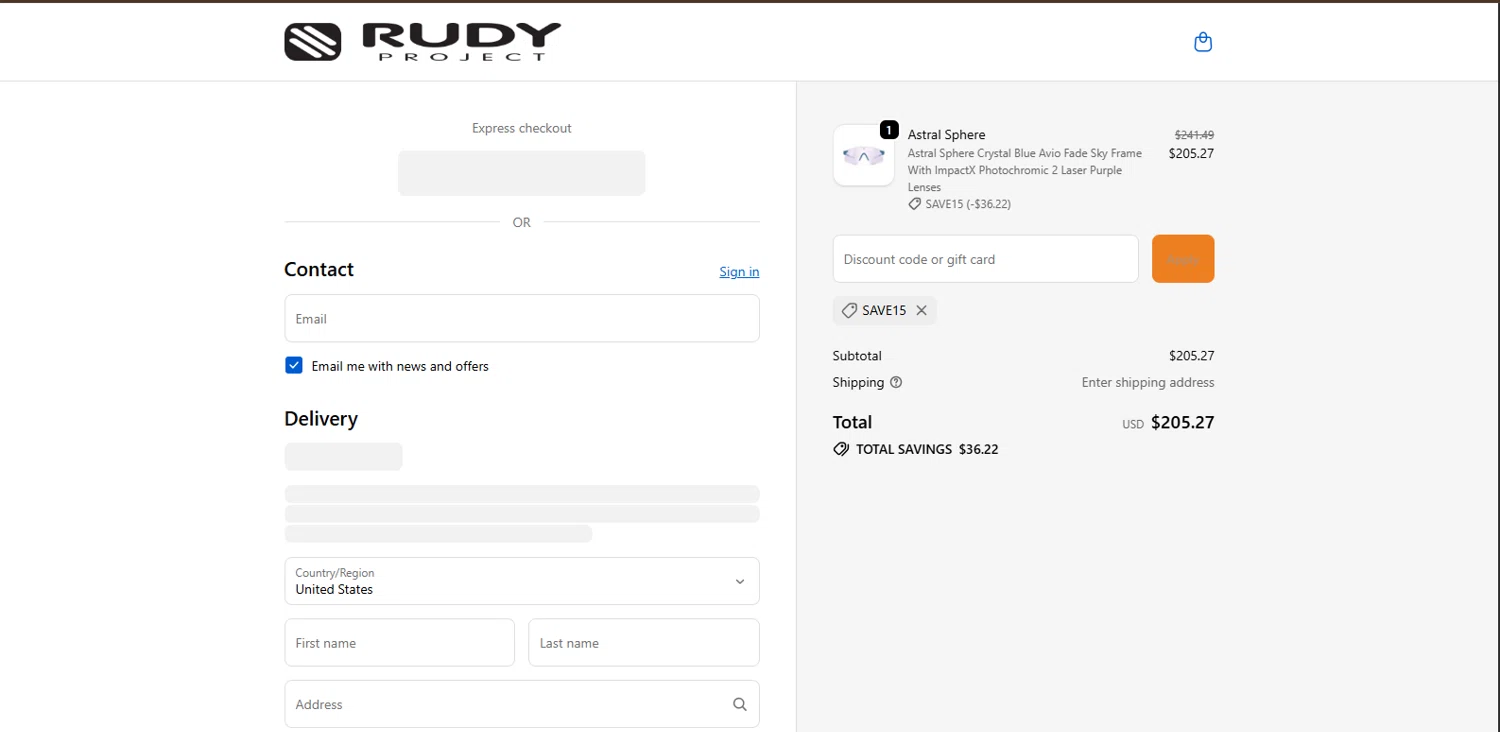This screenshot has height=732, width=1500.
Task: Click the Sign in link
Action: coord(739,272)
